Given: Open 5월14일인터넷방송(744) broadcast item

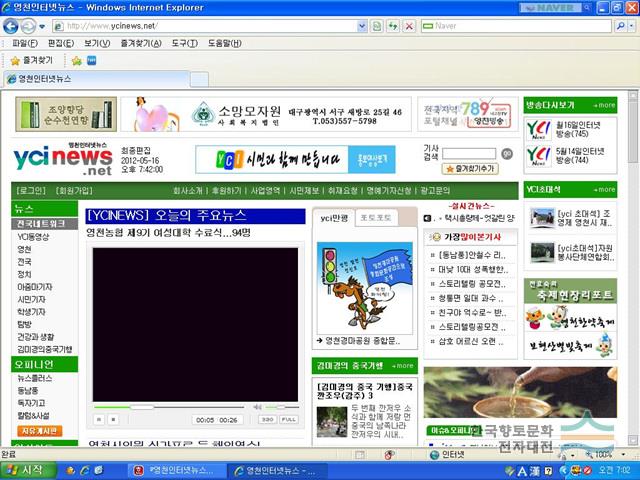Looking at the screenshot, I should coord(570,156).
